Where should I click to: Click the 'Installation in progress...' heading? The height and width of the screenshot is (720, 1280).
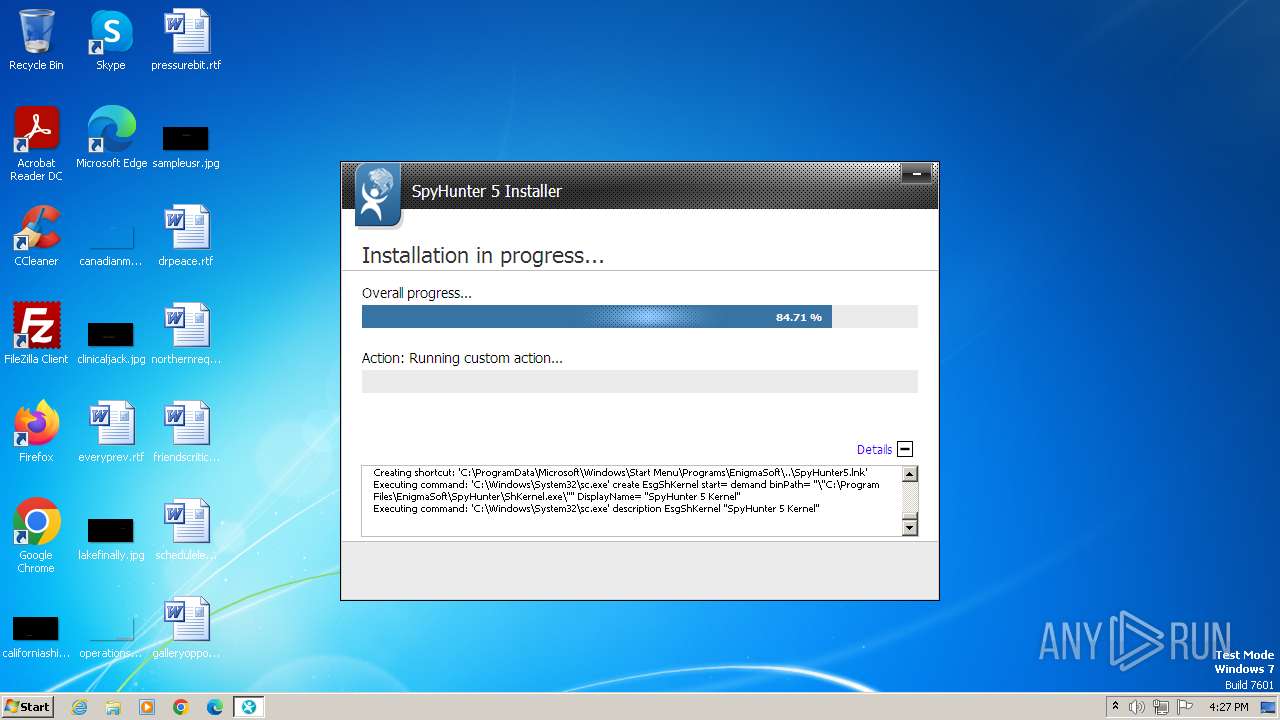pos(483,256)
